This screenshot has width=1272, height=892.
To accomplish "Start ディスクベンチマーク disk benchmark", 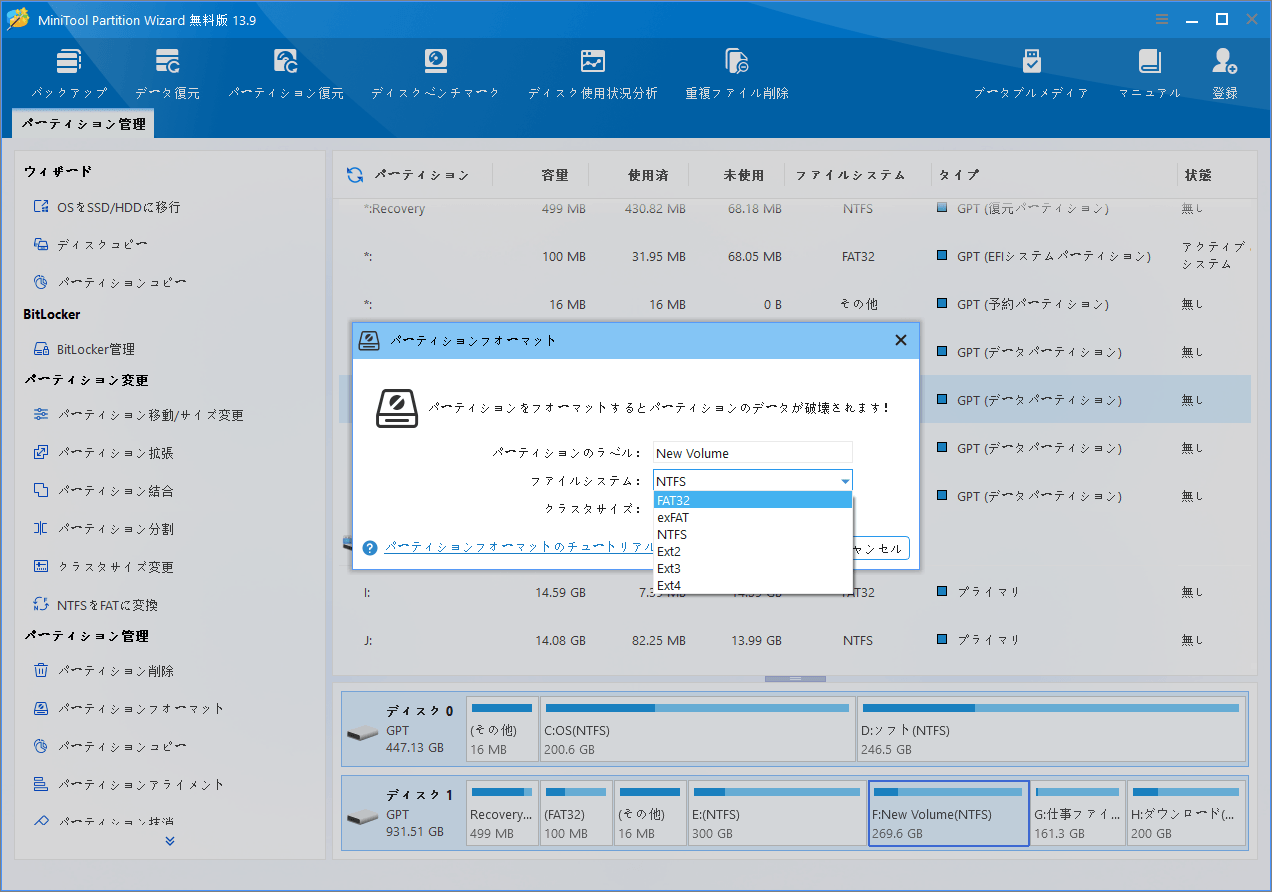I will click(435, 73).
